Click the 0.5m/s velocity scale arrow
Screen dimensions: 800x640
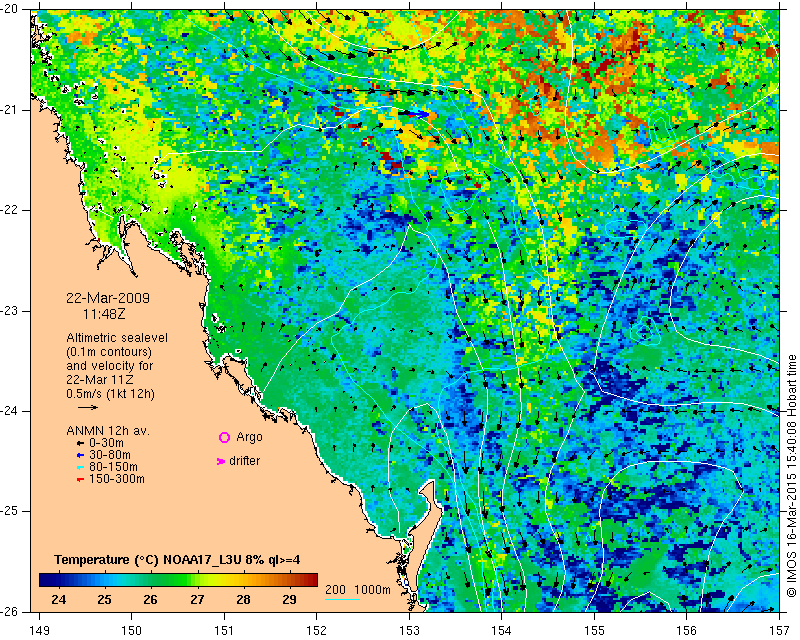(x=88, y=407)
